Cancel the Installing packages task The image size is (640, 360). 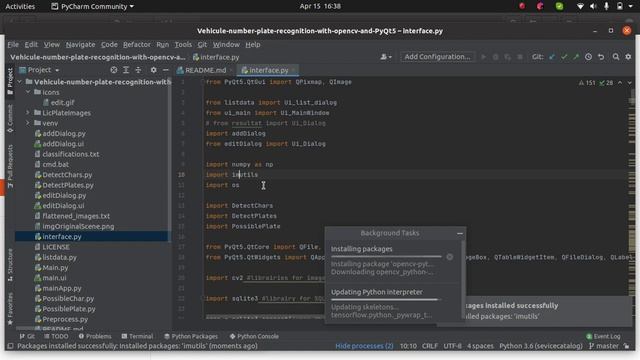click(x=449, y=257)
